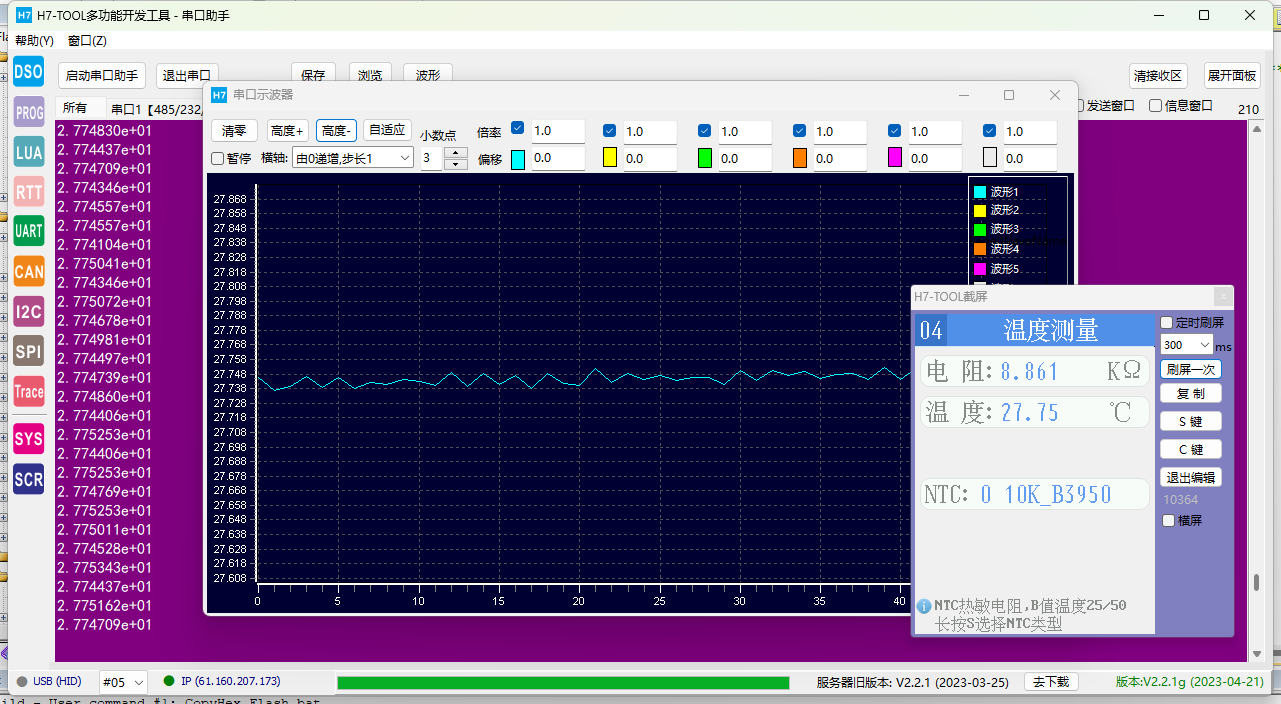Viewport: 1281px width, 704px height.
Task: Open the I2C tool icon
Action: [x=29, y=311]
